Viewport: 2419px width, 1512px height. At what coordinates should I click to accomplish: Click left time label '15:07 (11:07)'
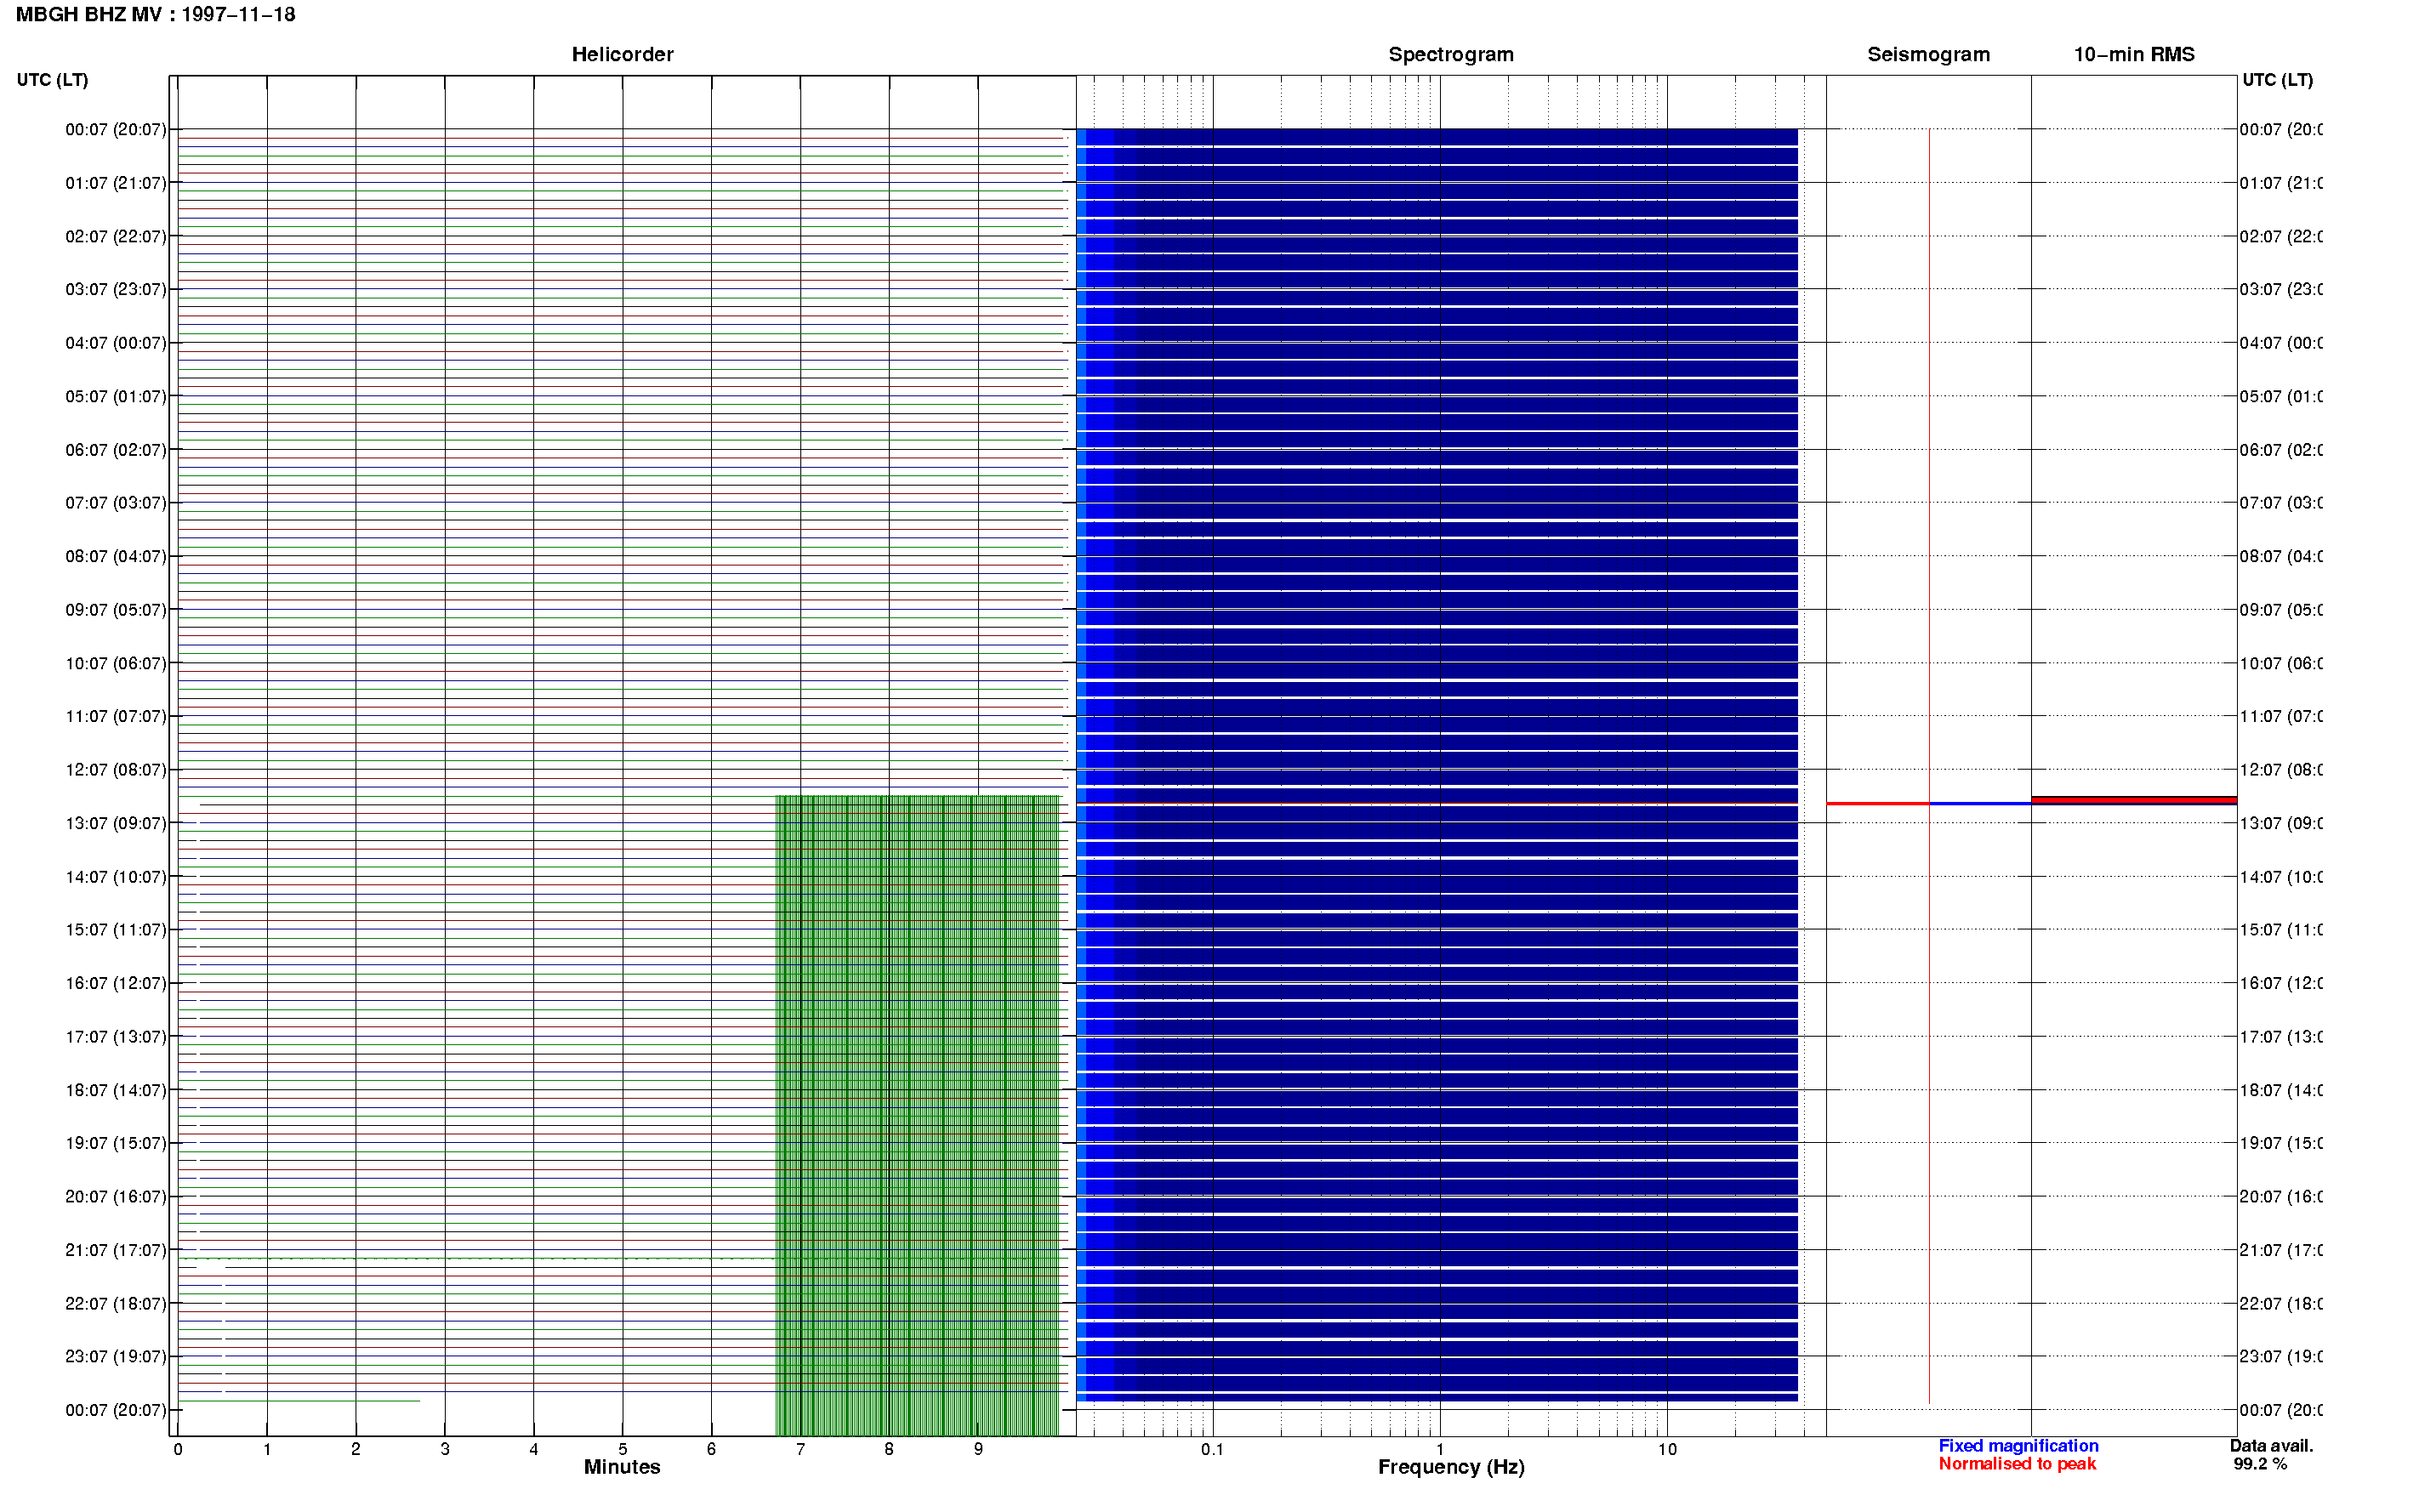point(116,930)
